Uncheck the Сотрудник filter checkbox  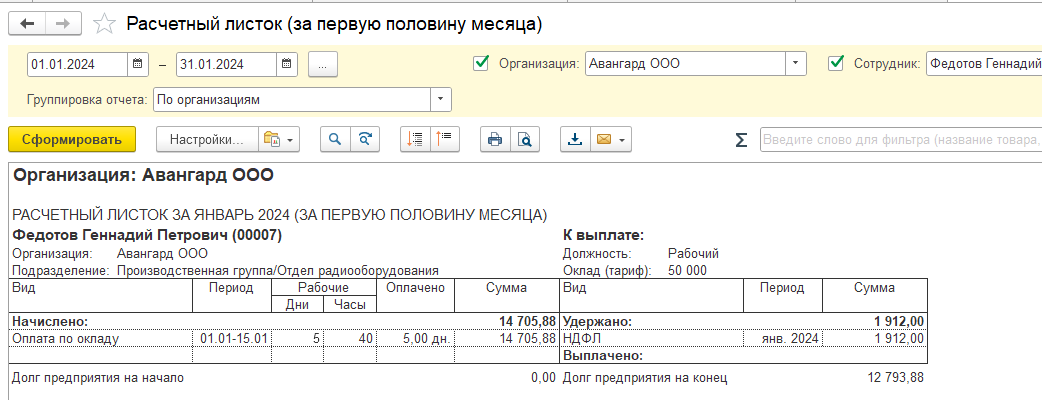tap(835, 64)
